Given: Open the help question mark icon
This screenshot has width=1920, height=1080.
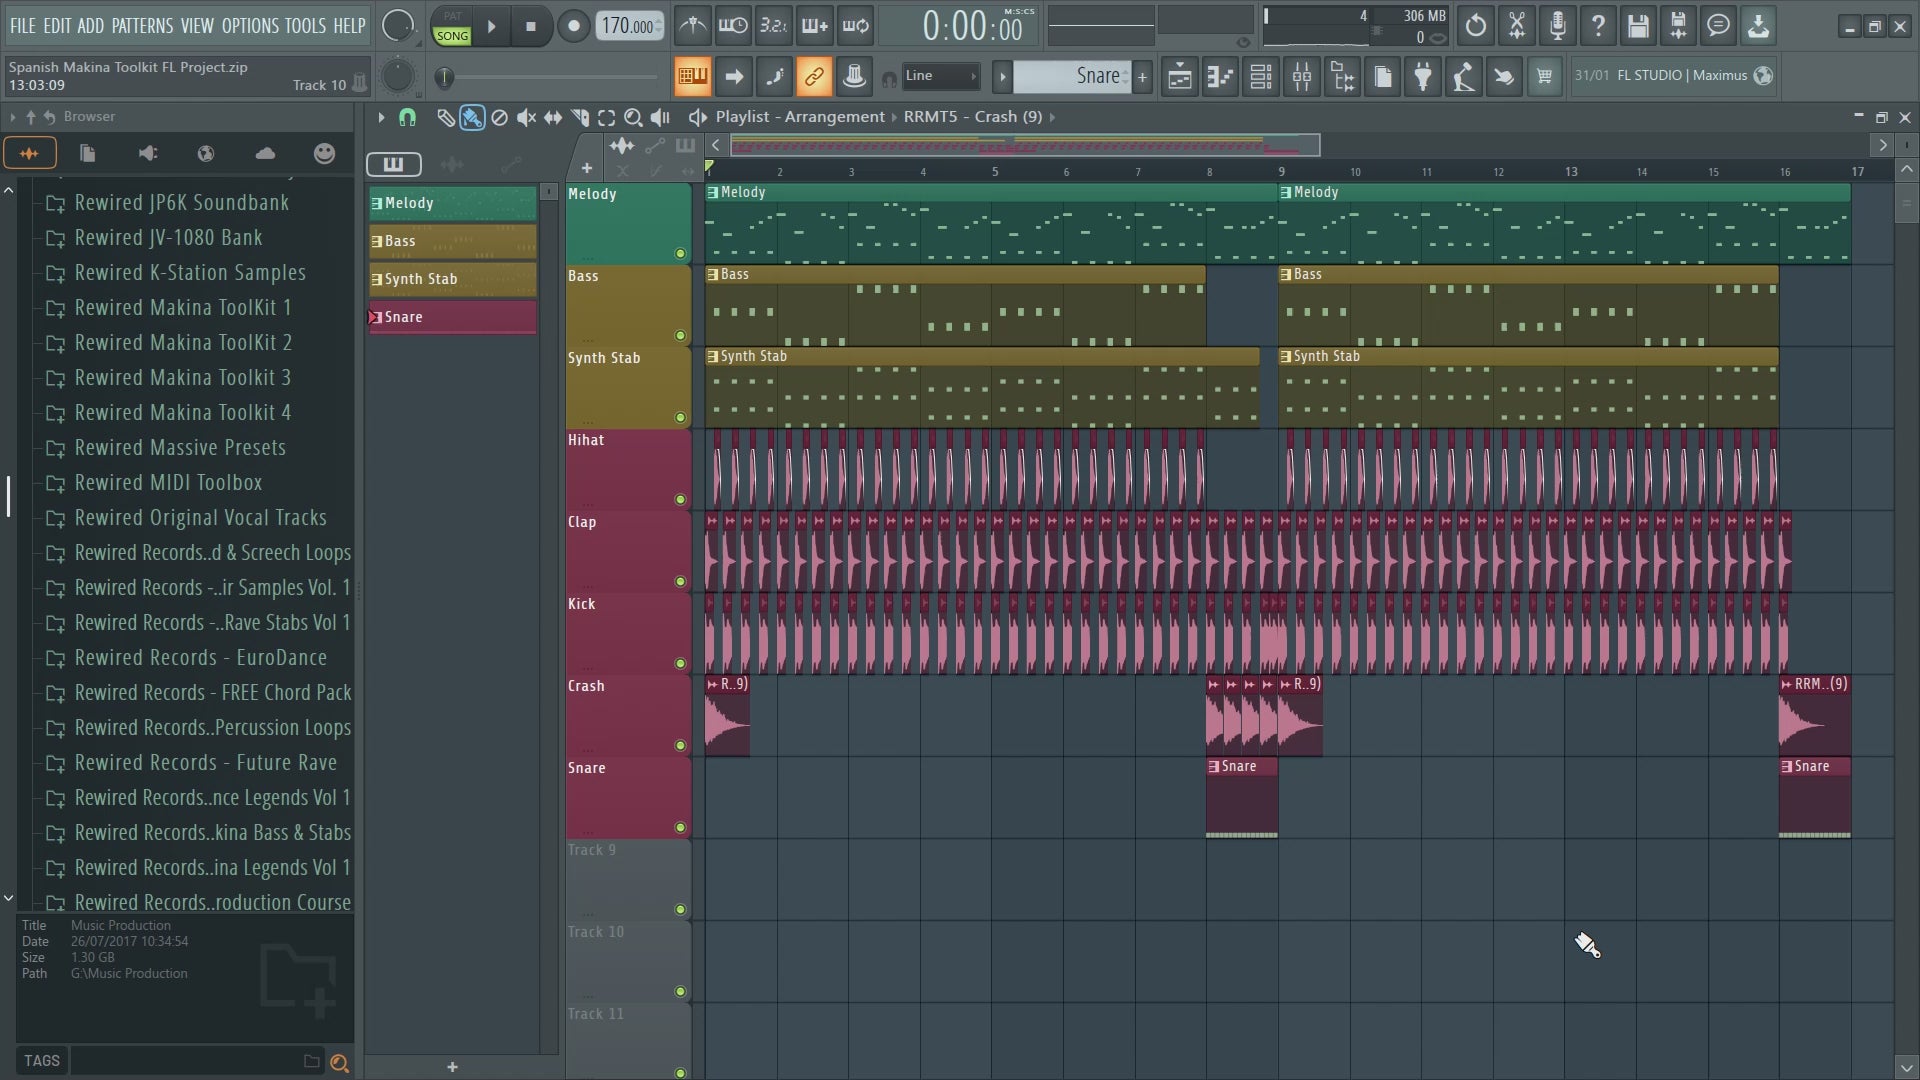Looking at the screenshot, I should (x=1598, y=26).
